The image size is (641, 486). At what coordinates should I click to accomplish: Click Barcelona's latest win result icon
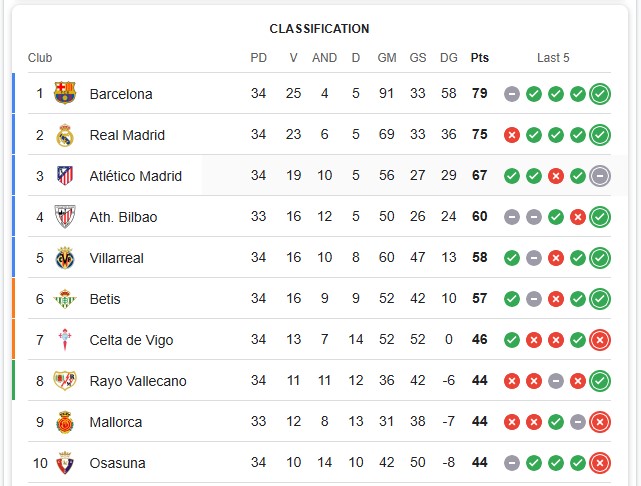(x=600, y=94)
